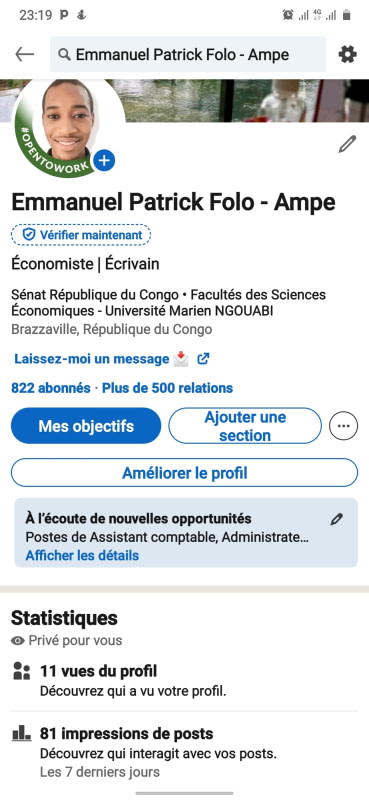View the 822 abonnés list
Screen dimensions: 369x800
pos(51,388)
